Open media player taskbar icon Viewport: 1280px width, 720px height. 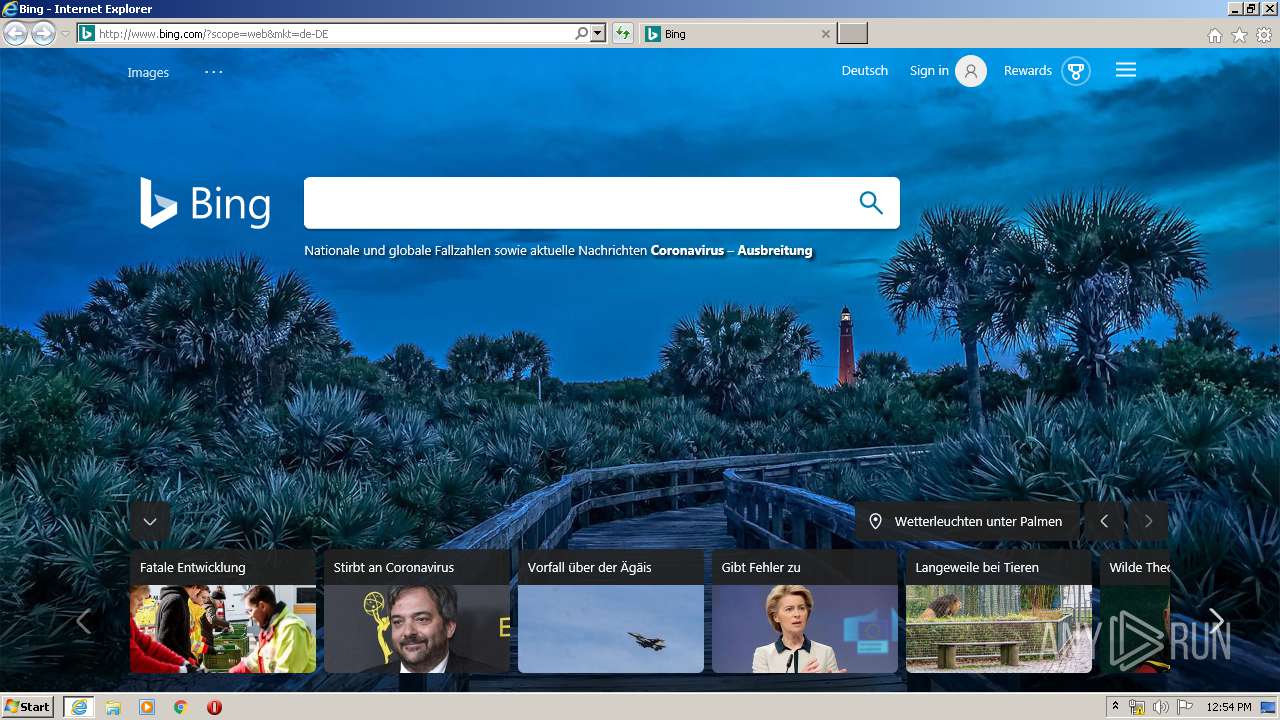[x=147, y=707]
